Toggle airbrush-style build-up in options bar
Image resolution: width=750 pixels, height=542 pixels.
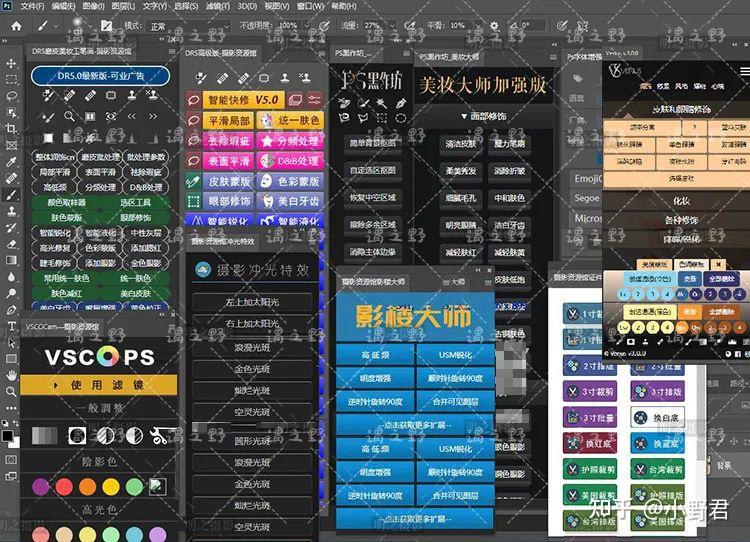click(x=409, y=25)
